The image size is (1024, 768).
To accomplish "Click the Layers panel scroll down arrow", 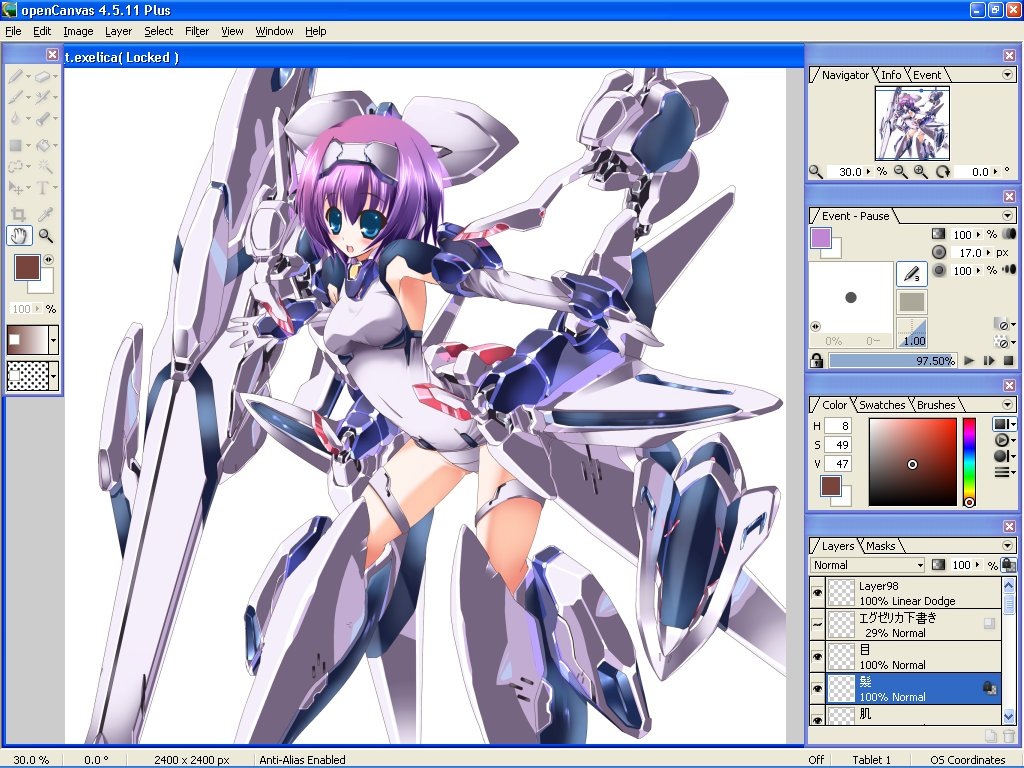I will pyautogui.click(x=1009, y=716).
